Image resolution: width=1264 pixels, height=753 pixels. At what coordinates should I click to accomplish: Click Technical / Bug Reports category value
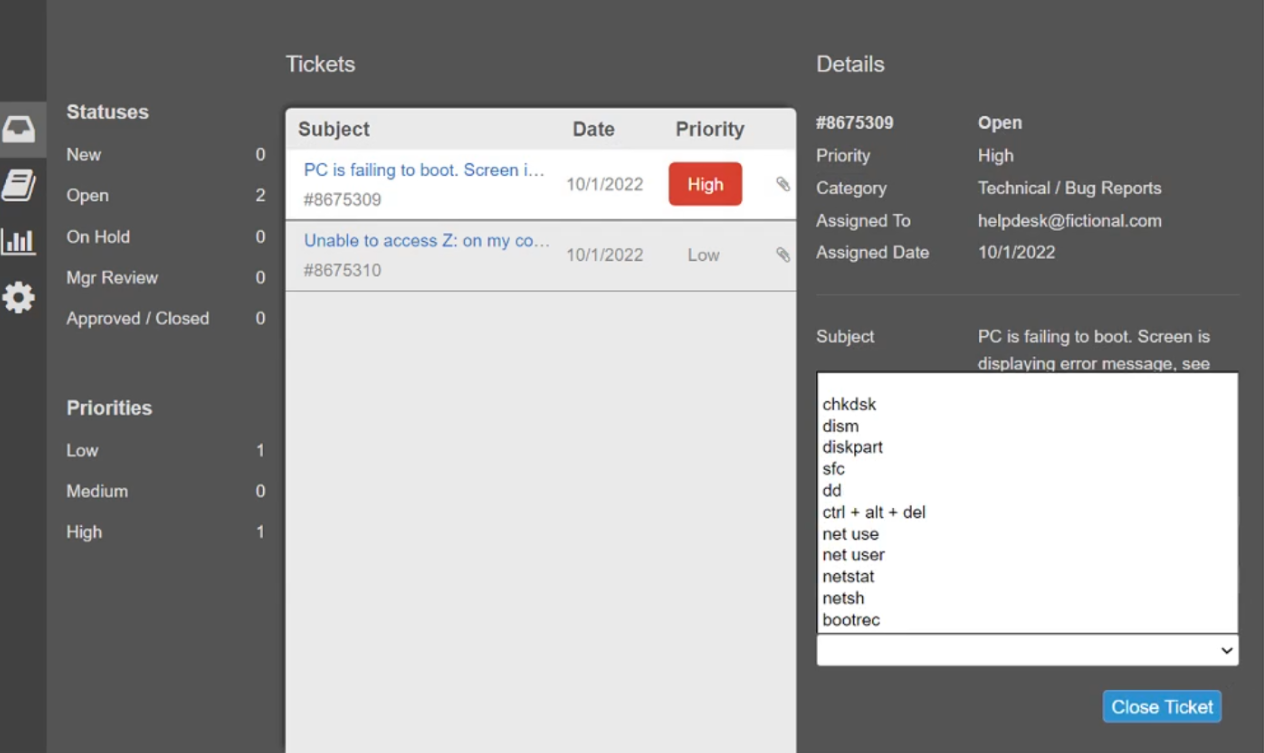(x=1070, y=188)
